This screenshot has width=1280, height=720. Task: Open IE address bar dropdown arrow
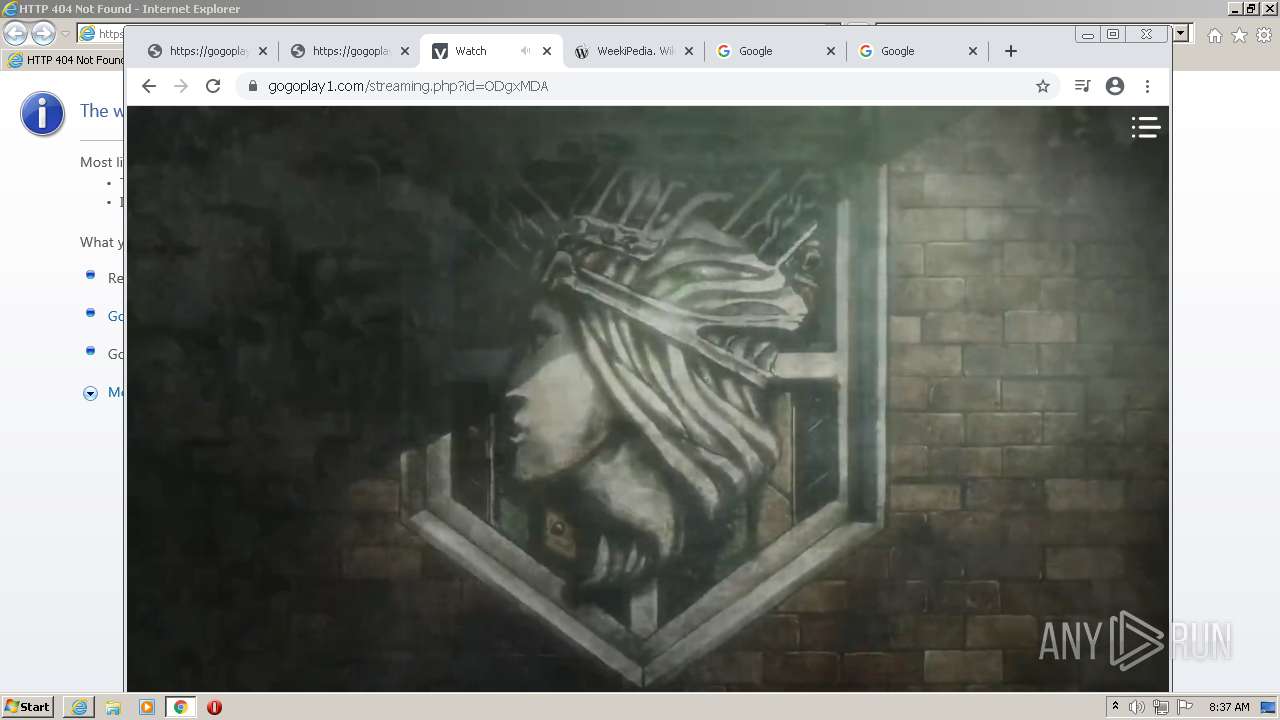[x=1181, y=33]
